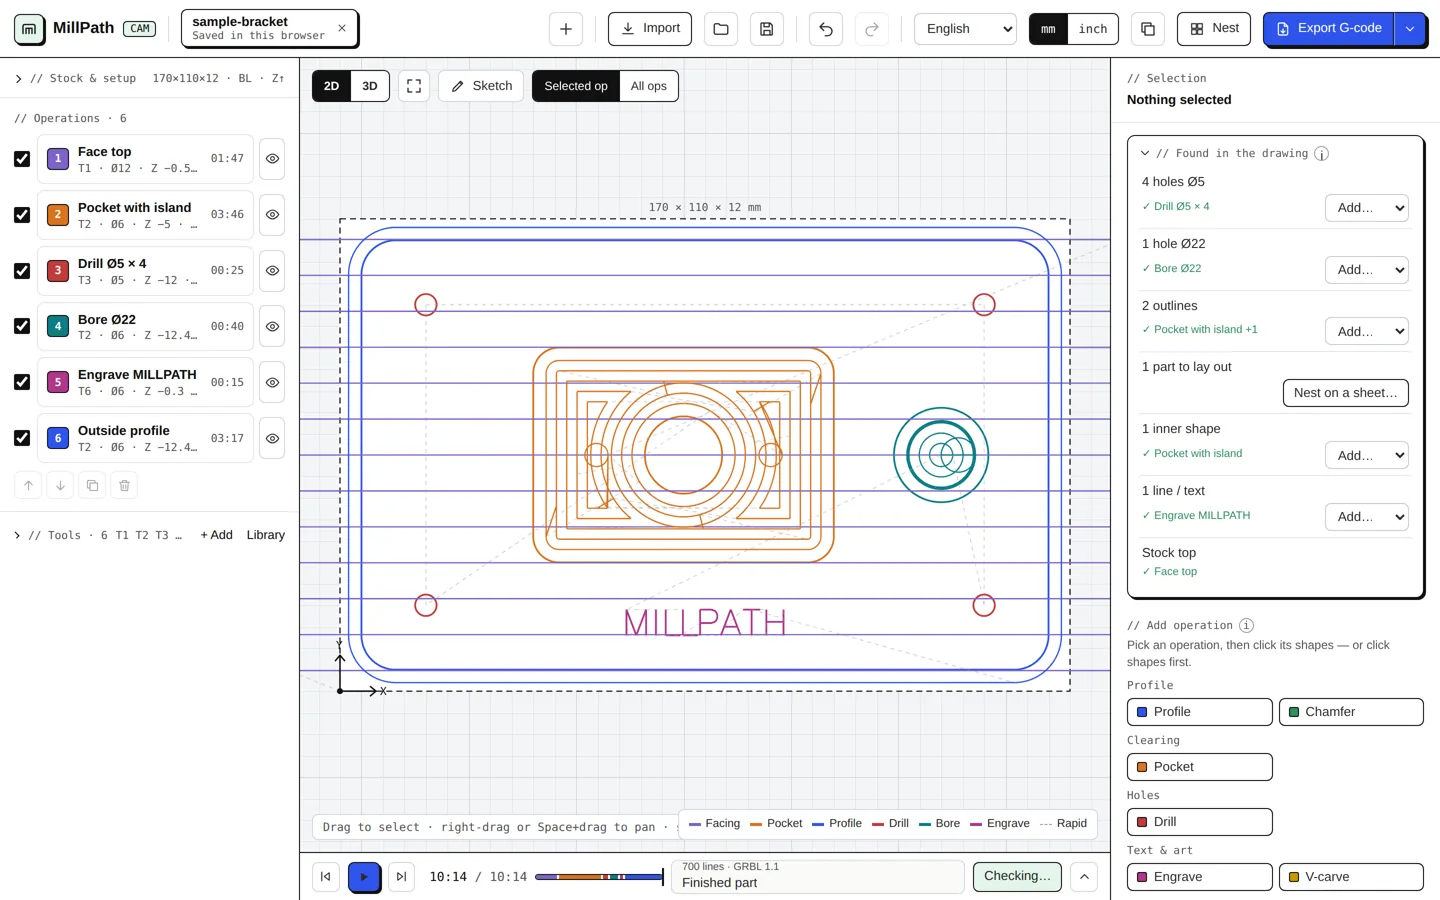
Task: Uncheck the Drill Ø5 × 4 operation
Action: click(22, 271)
